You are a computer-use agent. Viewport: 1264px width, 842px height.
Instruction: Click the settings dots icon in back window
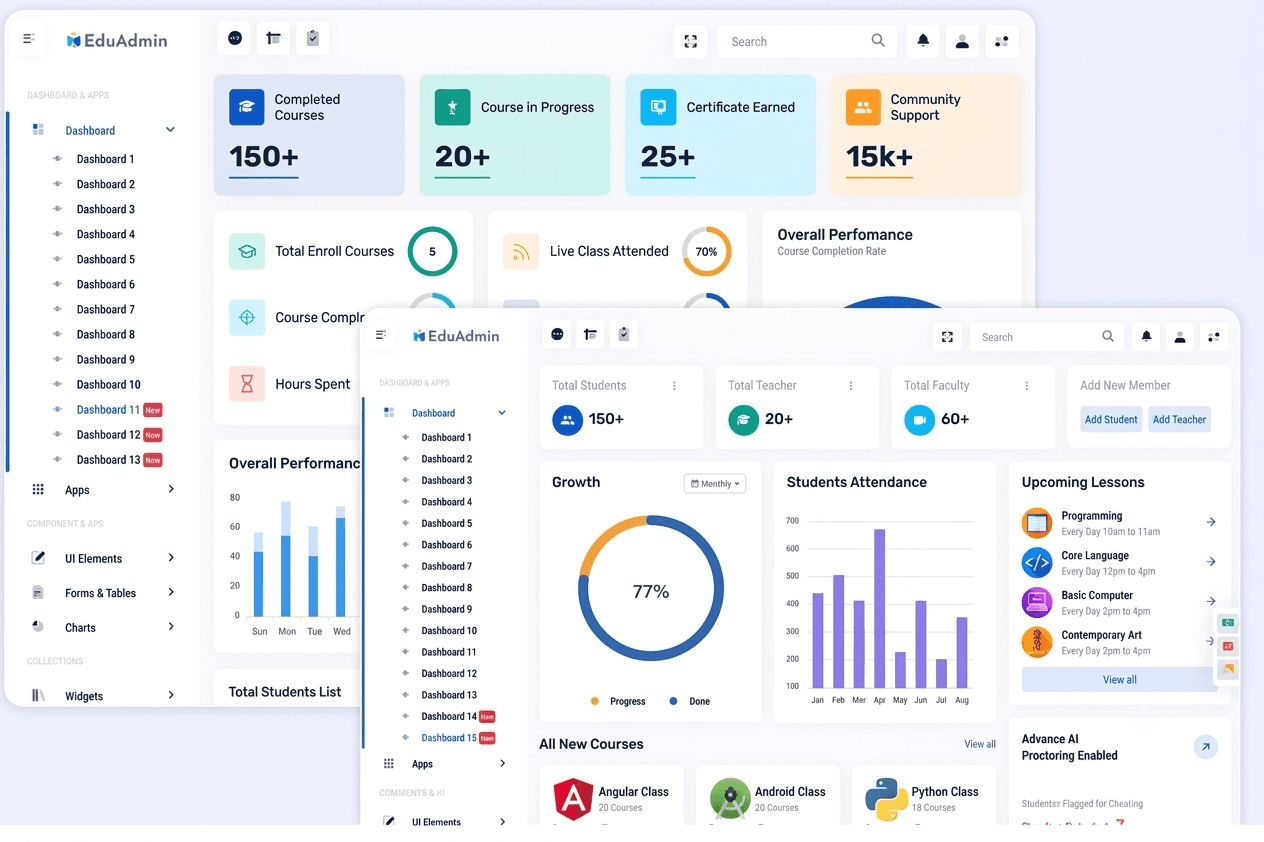(1001, 41)
